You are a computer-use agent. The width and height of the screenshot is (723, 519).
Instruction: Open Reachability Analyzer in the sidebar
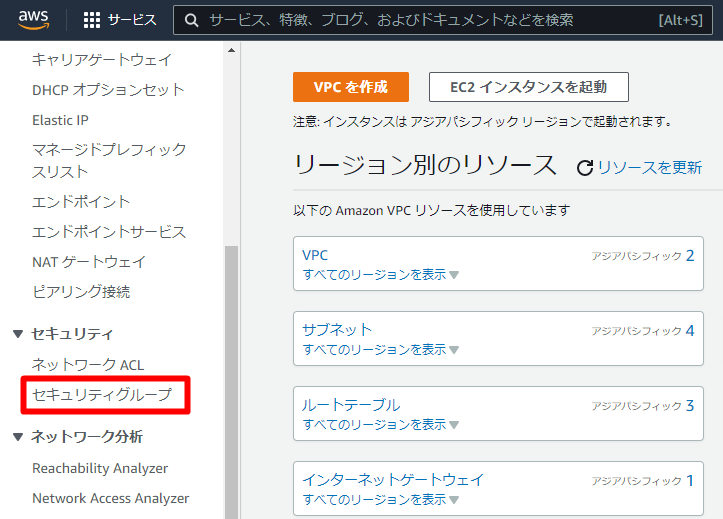[100, 468]
